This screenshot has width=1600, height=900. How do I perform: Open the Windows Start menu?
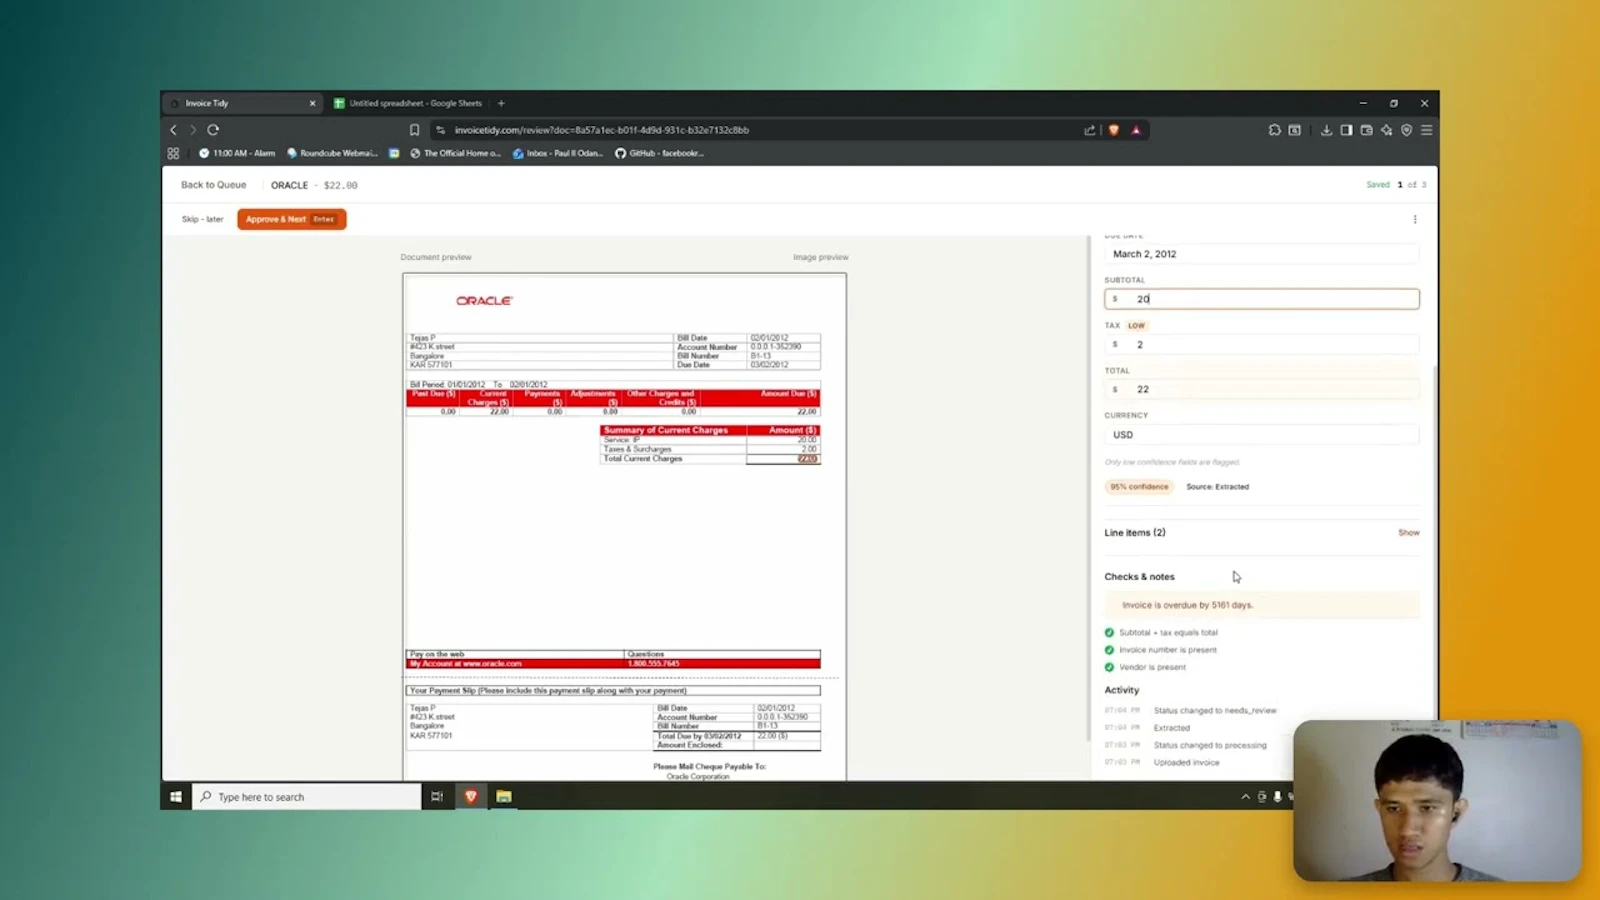(176, 796)
